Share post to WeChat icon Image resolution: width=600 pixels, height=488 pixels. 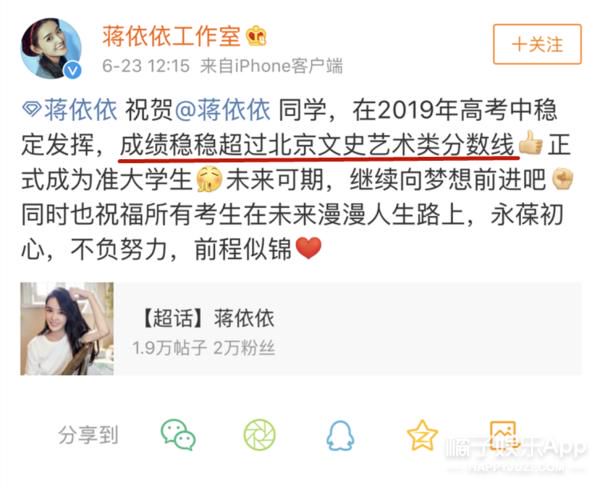[178, 434]
